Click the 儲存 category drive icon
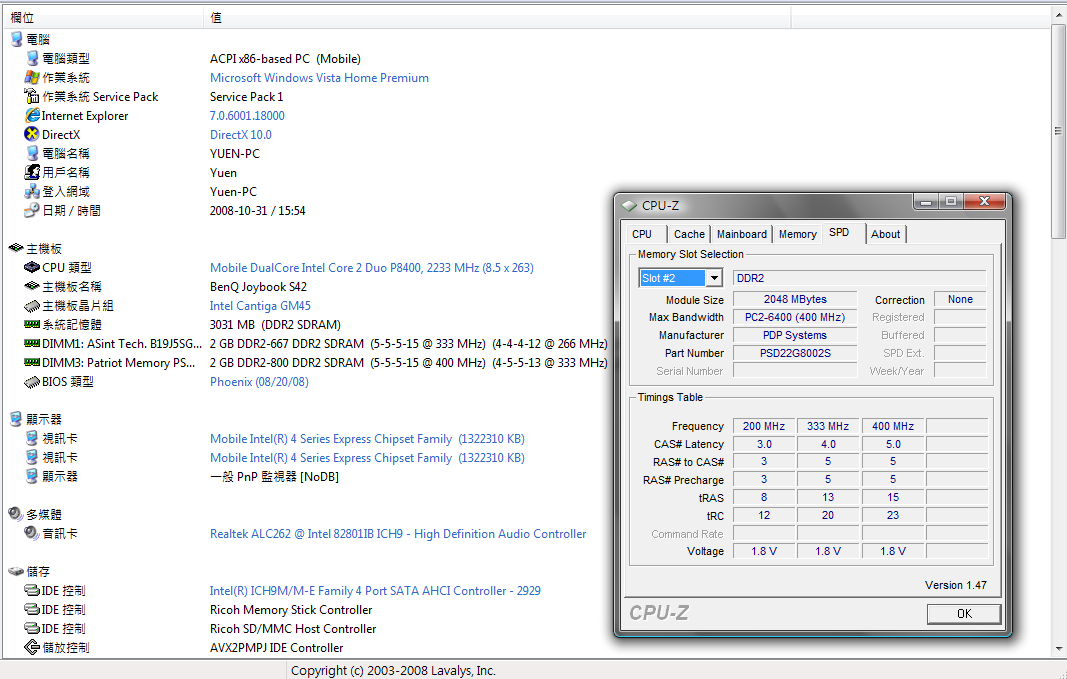Image resolution: width=1067 pixels, height=679 pixels. [16, 572]
